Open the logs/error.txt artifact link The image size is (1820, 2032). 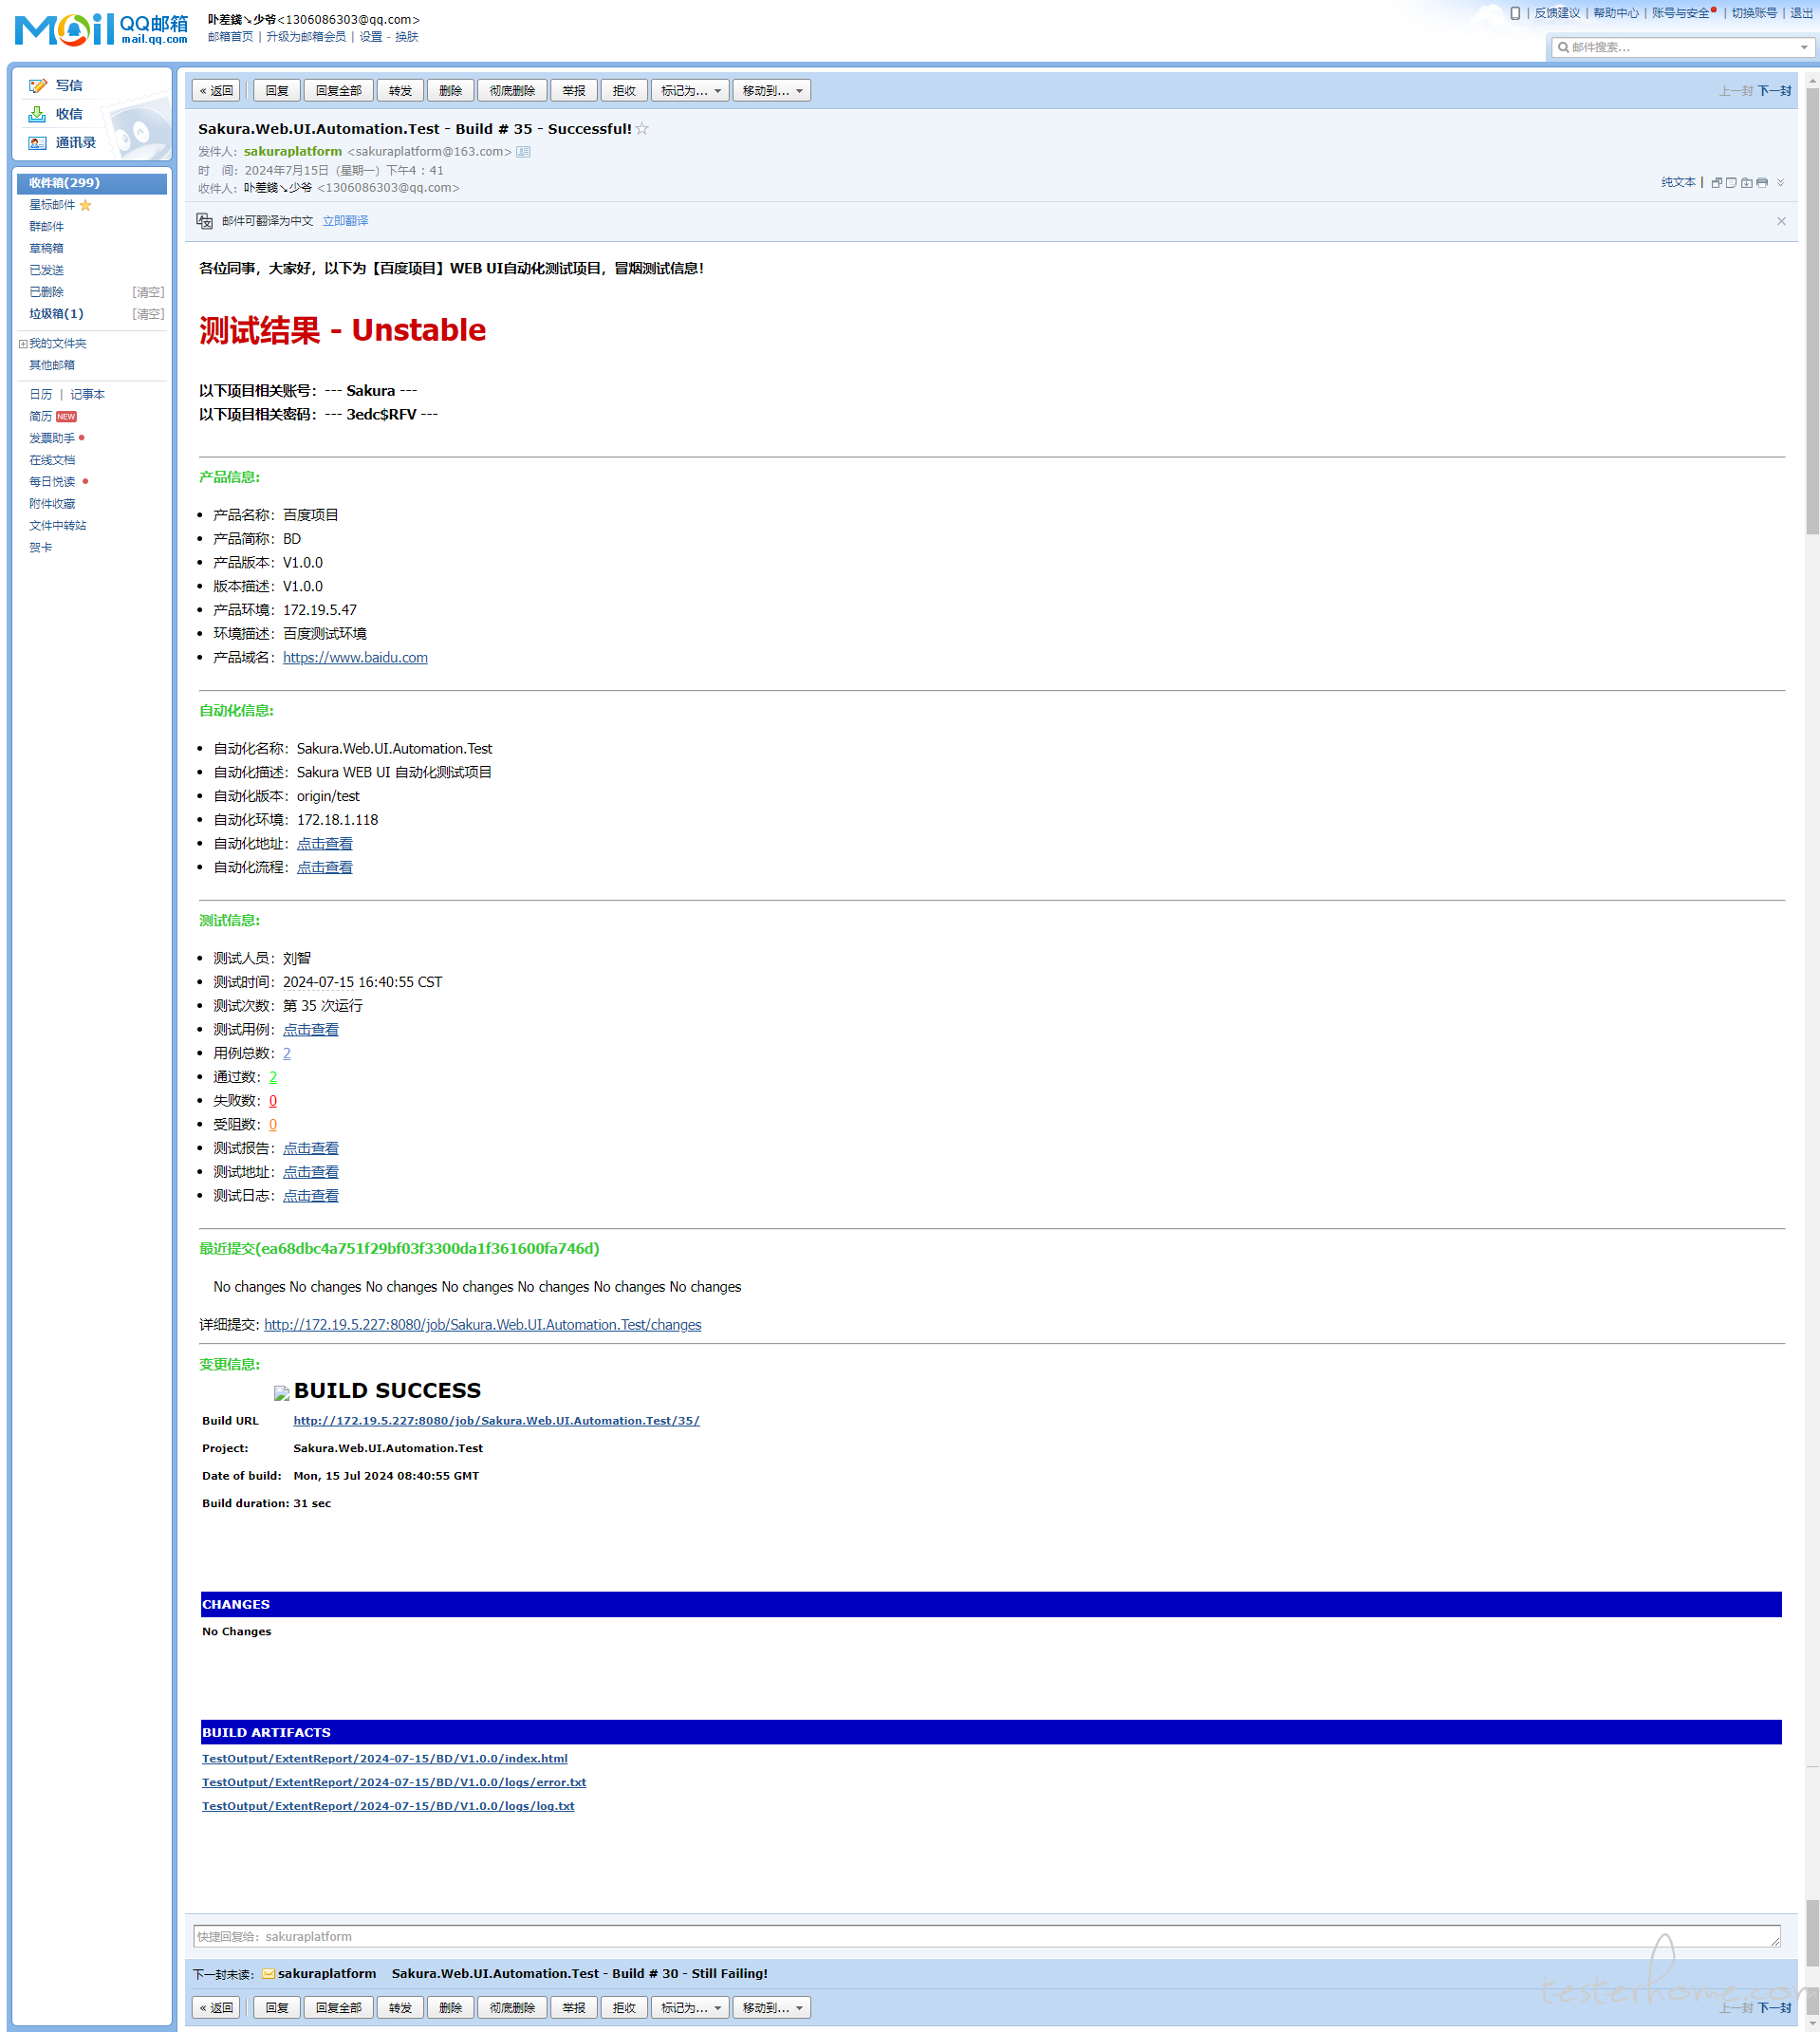coord(394,1783)
